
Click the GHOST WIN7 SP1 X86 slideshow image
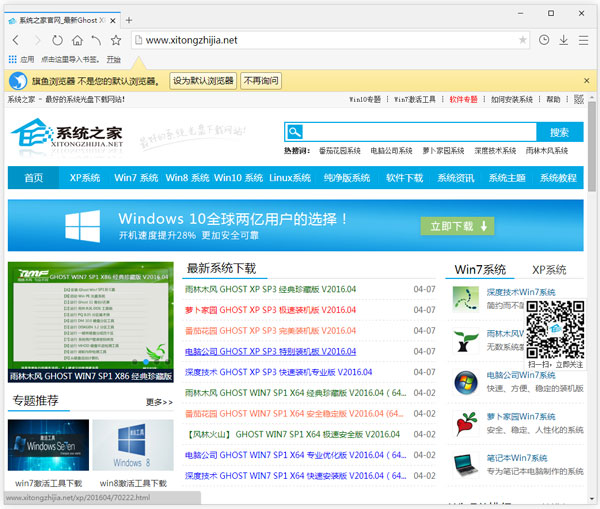(x=91, y=322)
